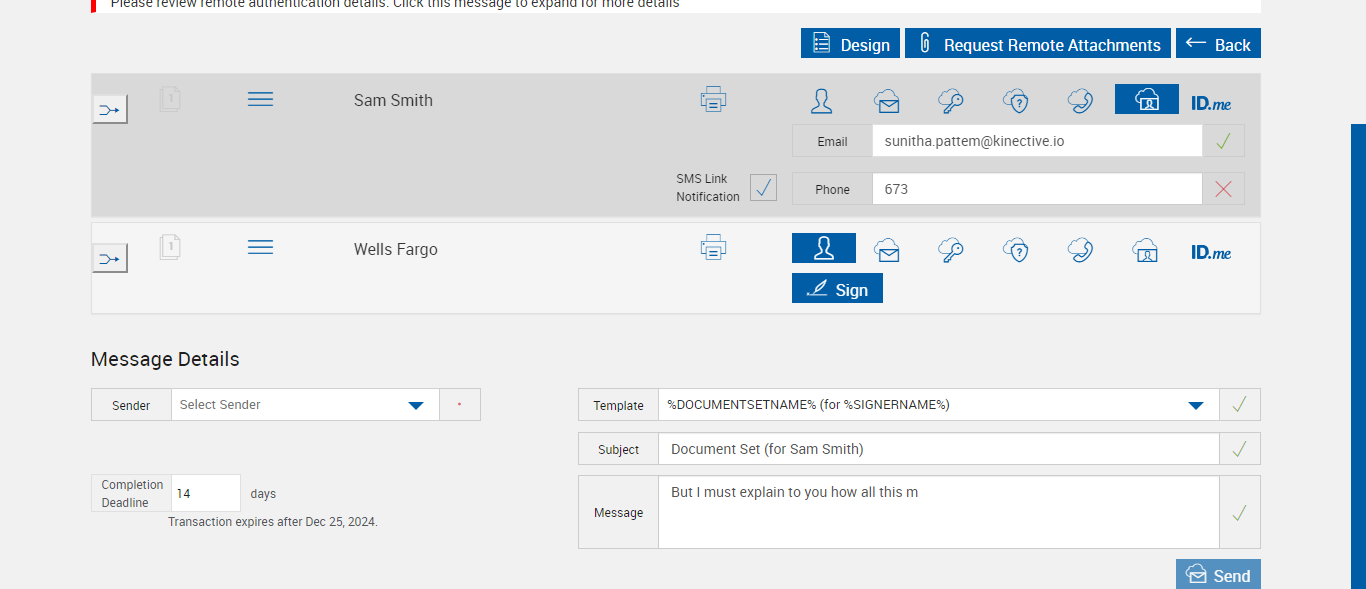Select in-person signing icon for Sam Smith
The height and width of the screenshot is (589, 1366).
(822, 100)
